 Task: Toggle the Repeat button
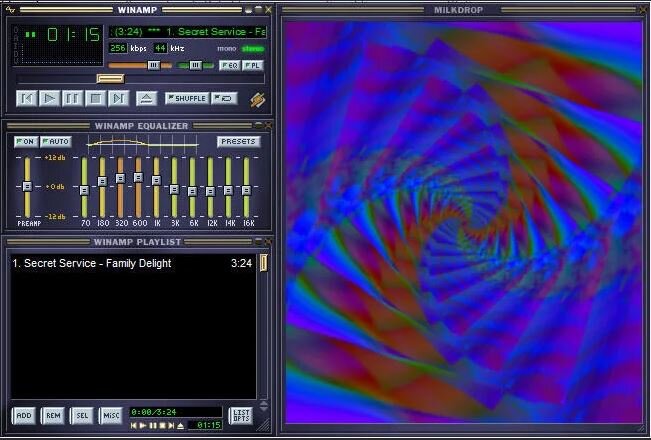point(224,98)
